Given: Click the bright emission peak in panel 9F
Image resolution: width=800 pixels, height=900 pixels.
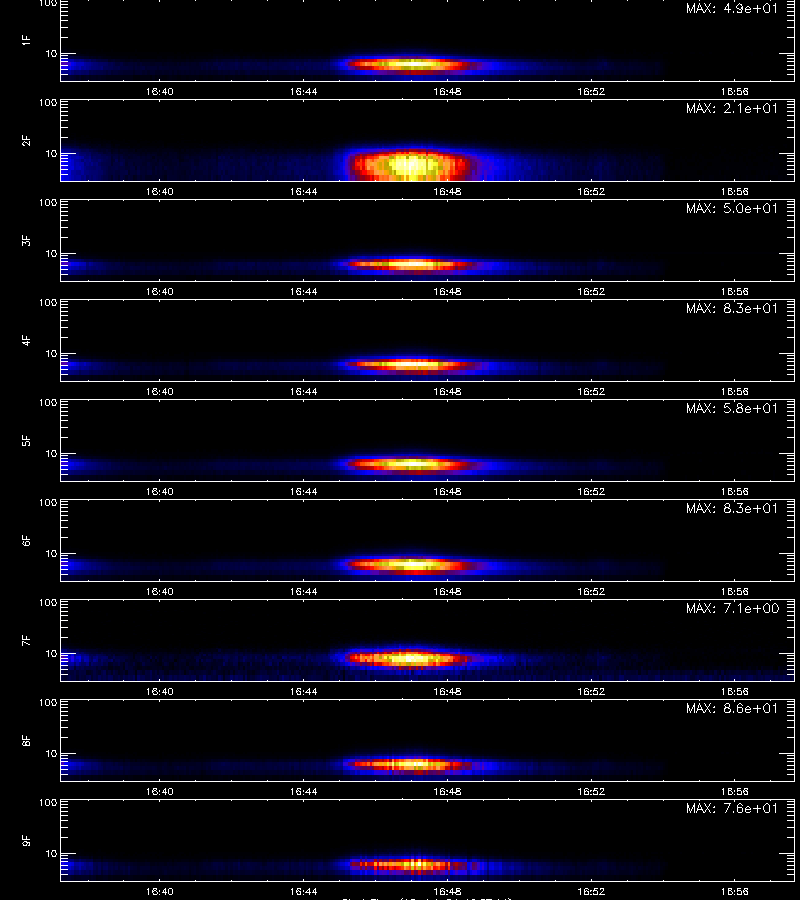Looking at the screenshot, I should point(413,864).
